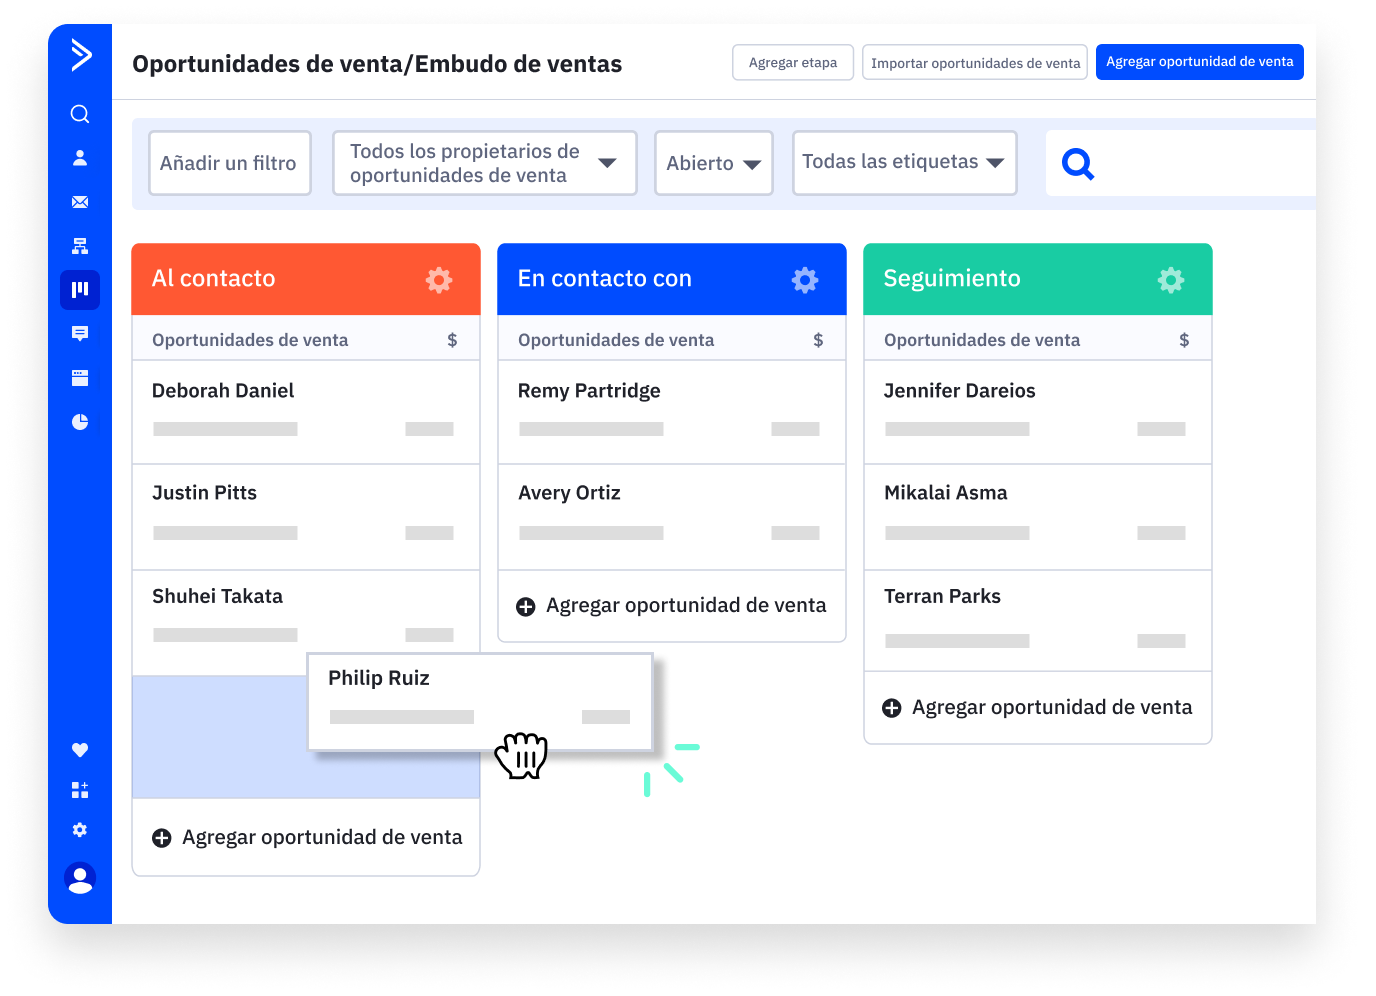Click the blue search magnifier icon
Viewport: 1376px width, 996px height.
pos(1078,163)
